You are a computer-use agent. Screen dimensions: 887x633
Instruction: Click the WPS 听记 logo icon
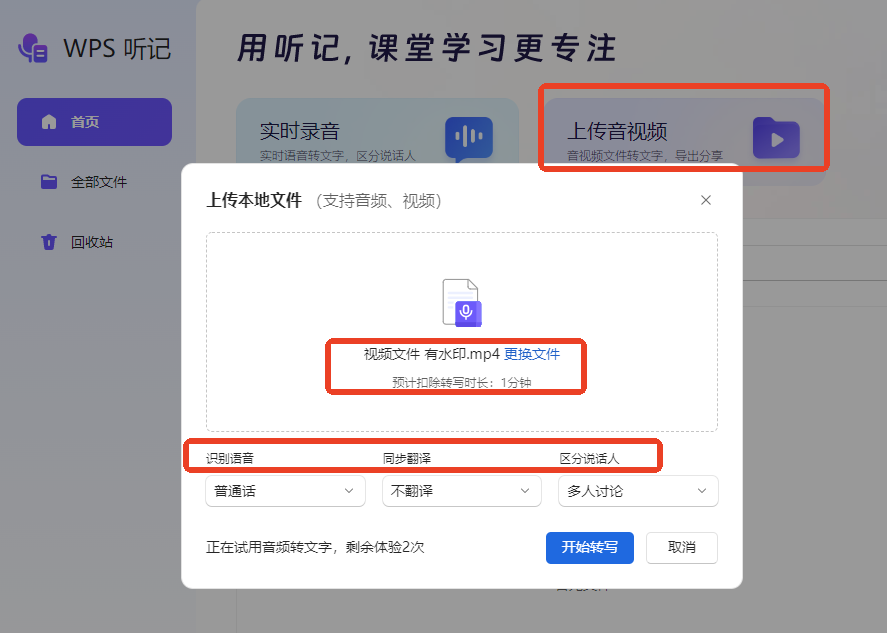click(33, 48)
